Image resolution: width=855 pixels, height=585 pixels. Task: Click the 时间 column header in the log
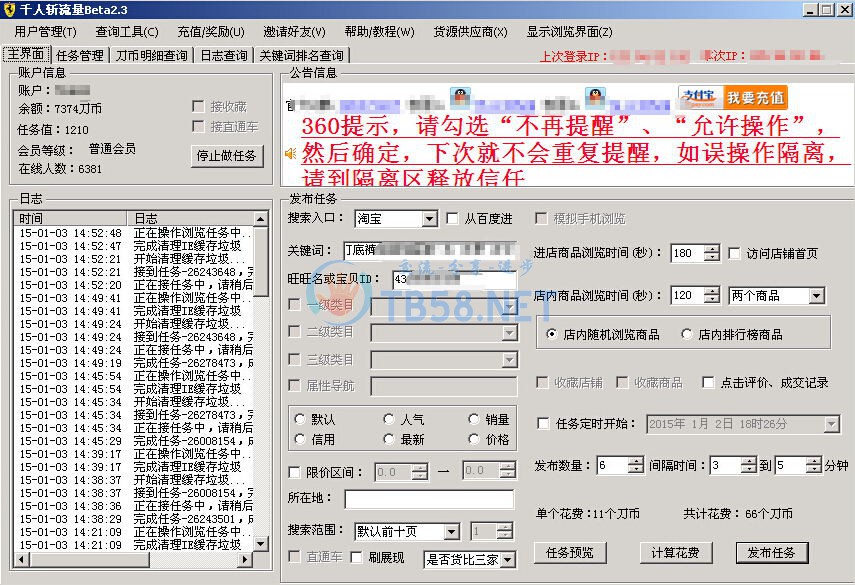click(x=70, y=219)
